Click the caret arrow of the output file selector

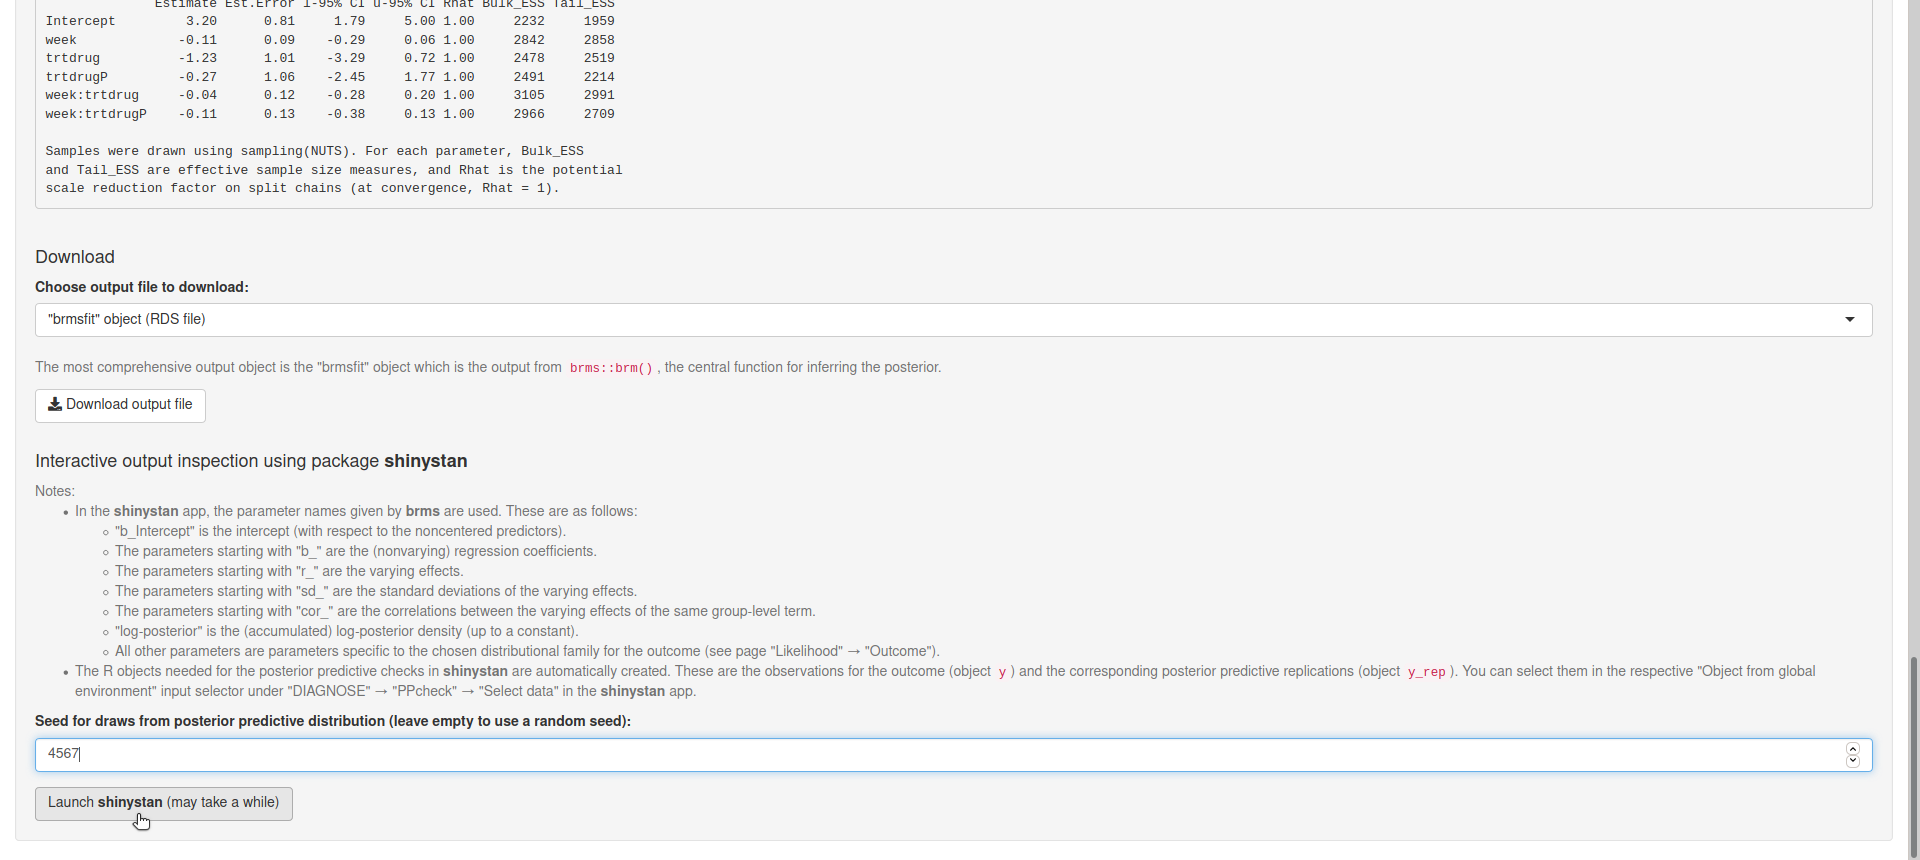pyautogui.click(x=1849, y=320)
